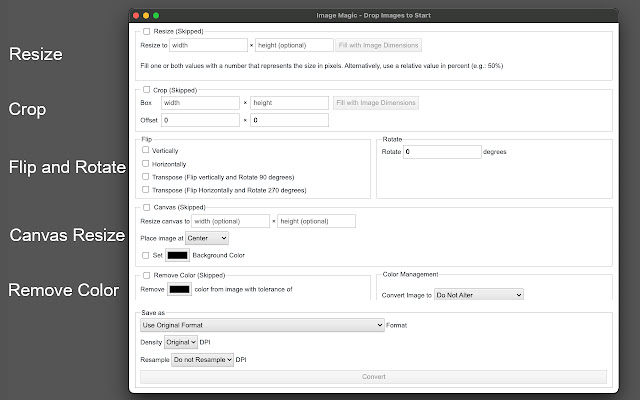Check the Set Background Color box
Image resolution: width=640 pixels, height=400 pixels.
pyautogui.click(x=147, y=256)
